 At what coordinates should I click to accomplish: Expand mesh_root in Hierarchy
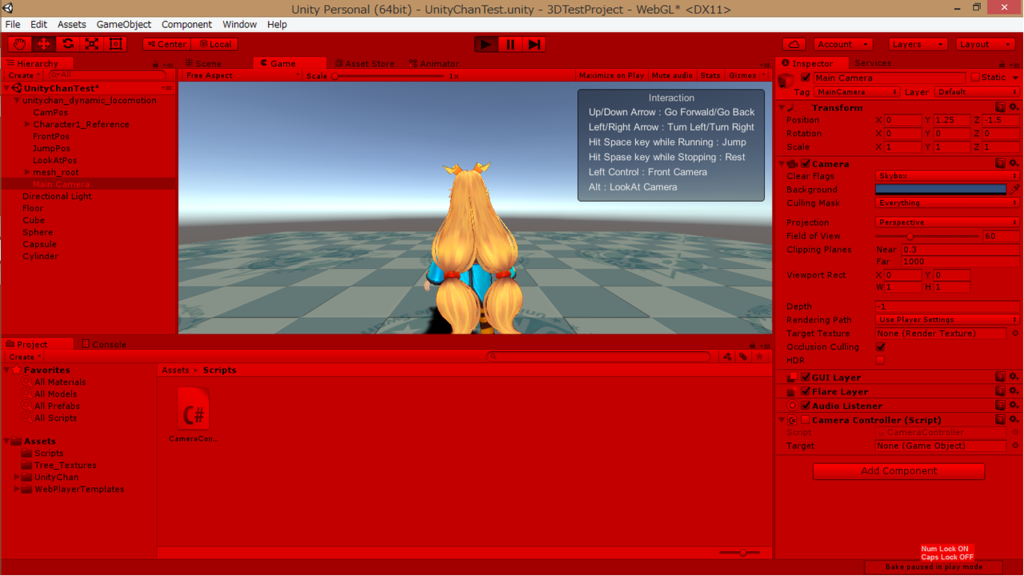(x=27, y=172)
